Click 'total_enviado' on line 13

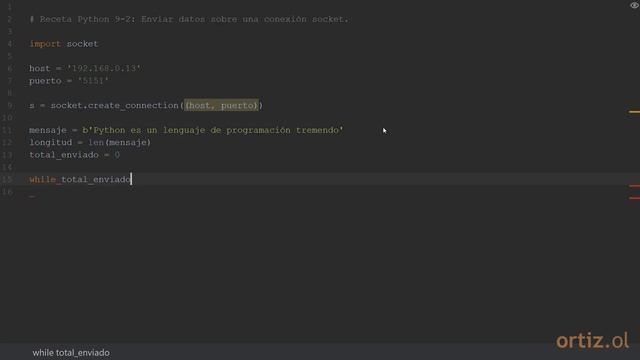[64, 155]
